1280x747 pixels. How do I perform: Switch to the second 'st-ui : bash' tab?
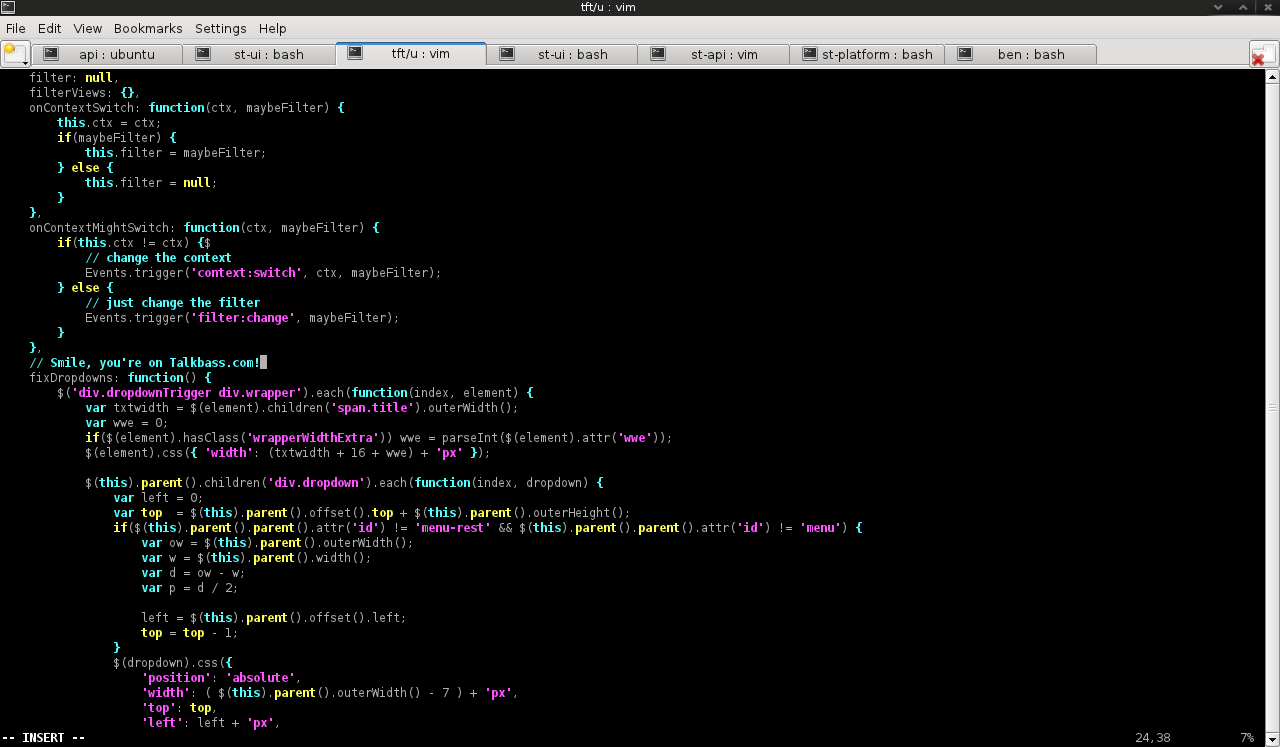tap(563, 54)
